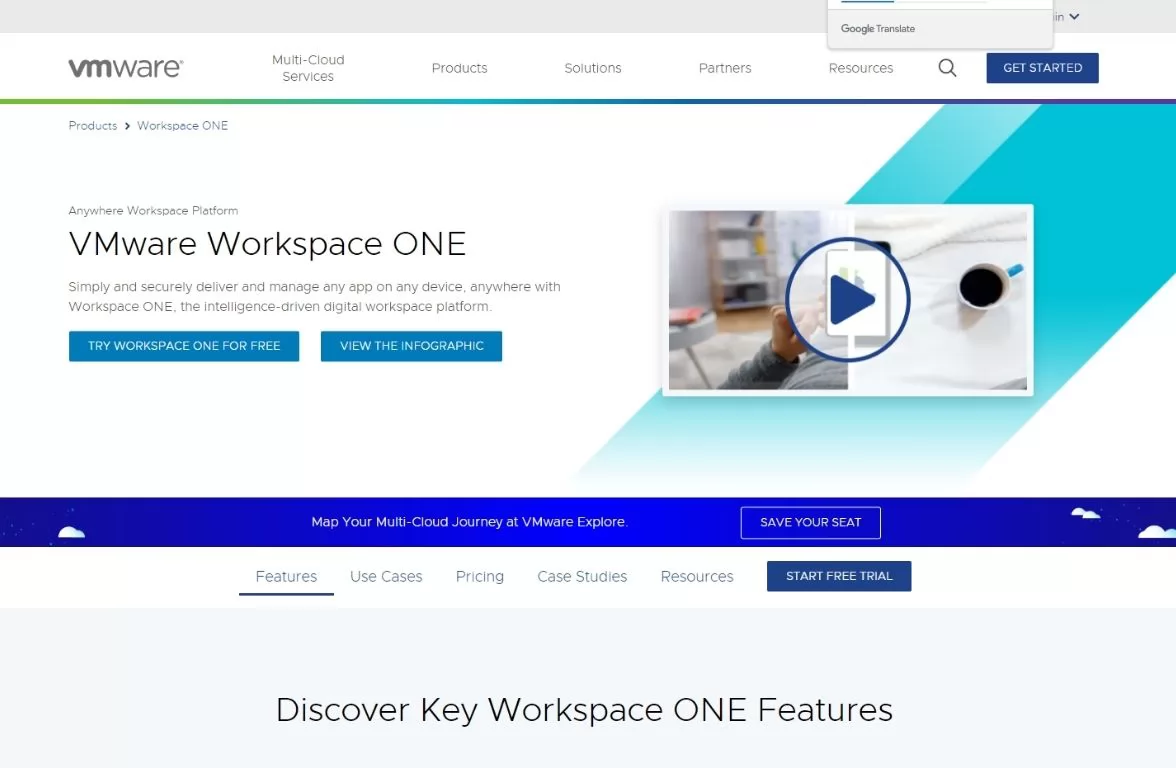Click Map Your Multi-Cloud Journey banner text
1176x768 pixels.
tap(470, 522)
